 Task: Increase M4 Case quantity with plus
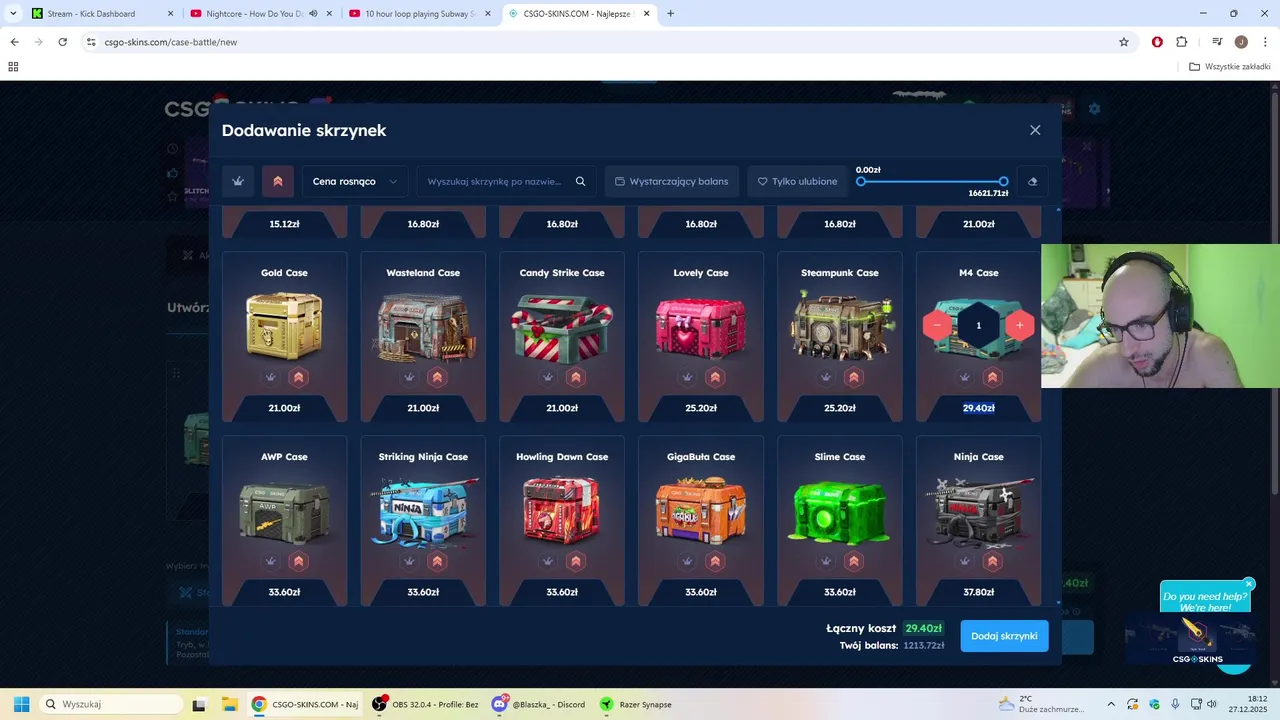1020,325
